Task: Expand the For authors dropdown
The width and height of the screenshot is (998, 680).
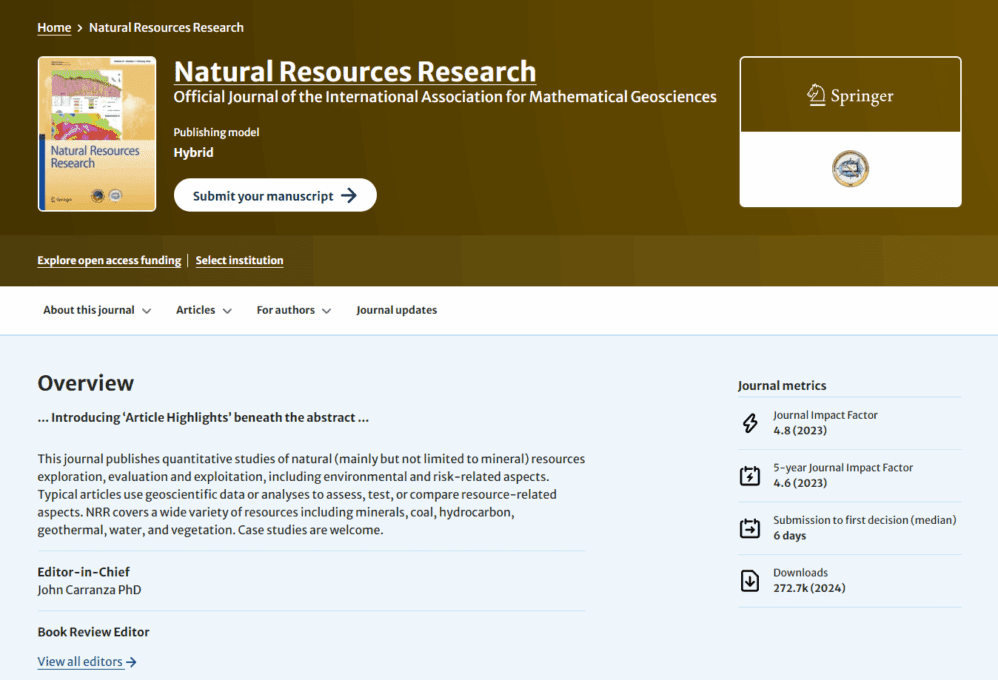Action: (293, 310)
